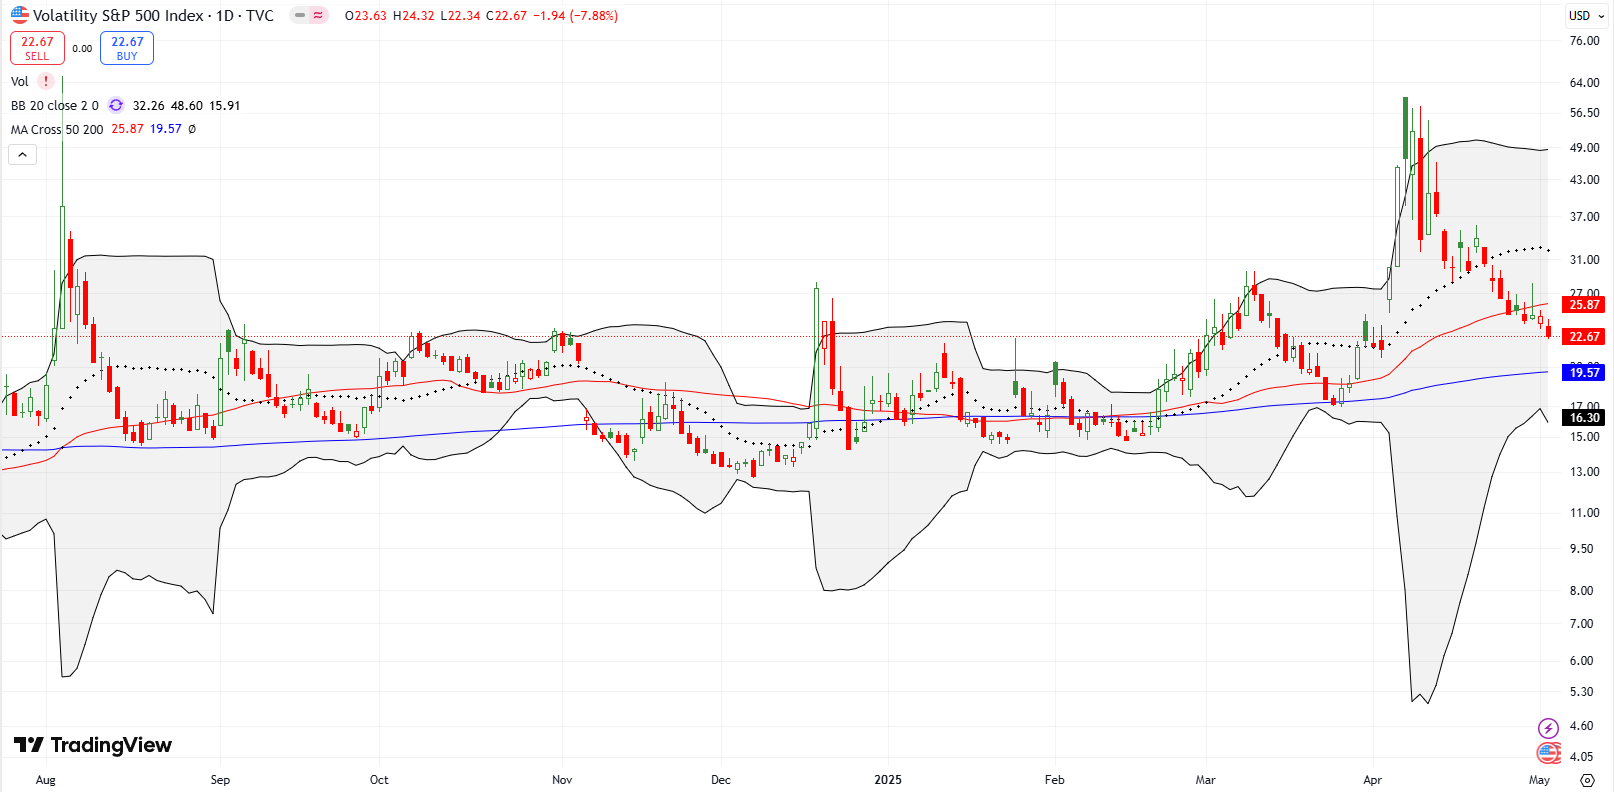Click the red 25.87 MA price label

pos(1584,305)
